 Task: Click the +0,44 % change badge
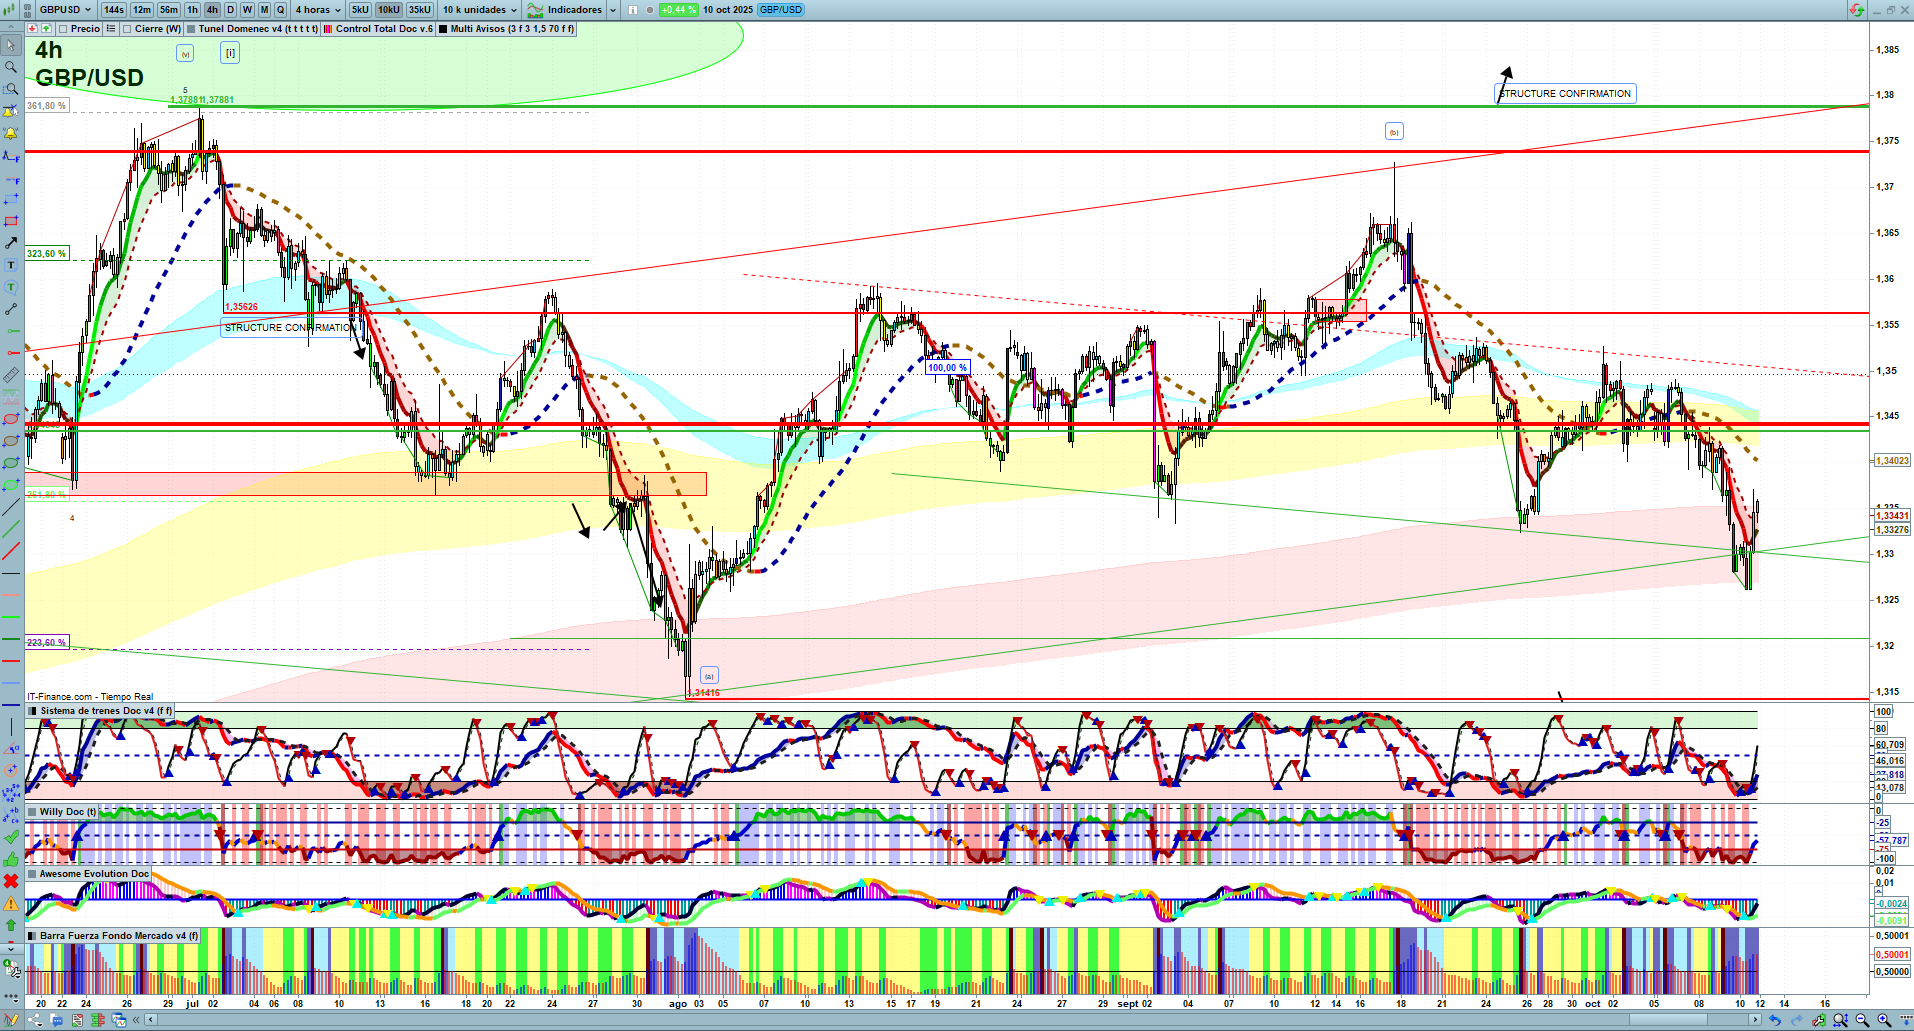(679, 10)
